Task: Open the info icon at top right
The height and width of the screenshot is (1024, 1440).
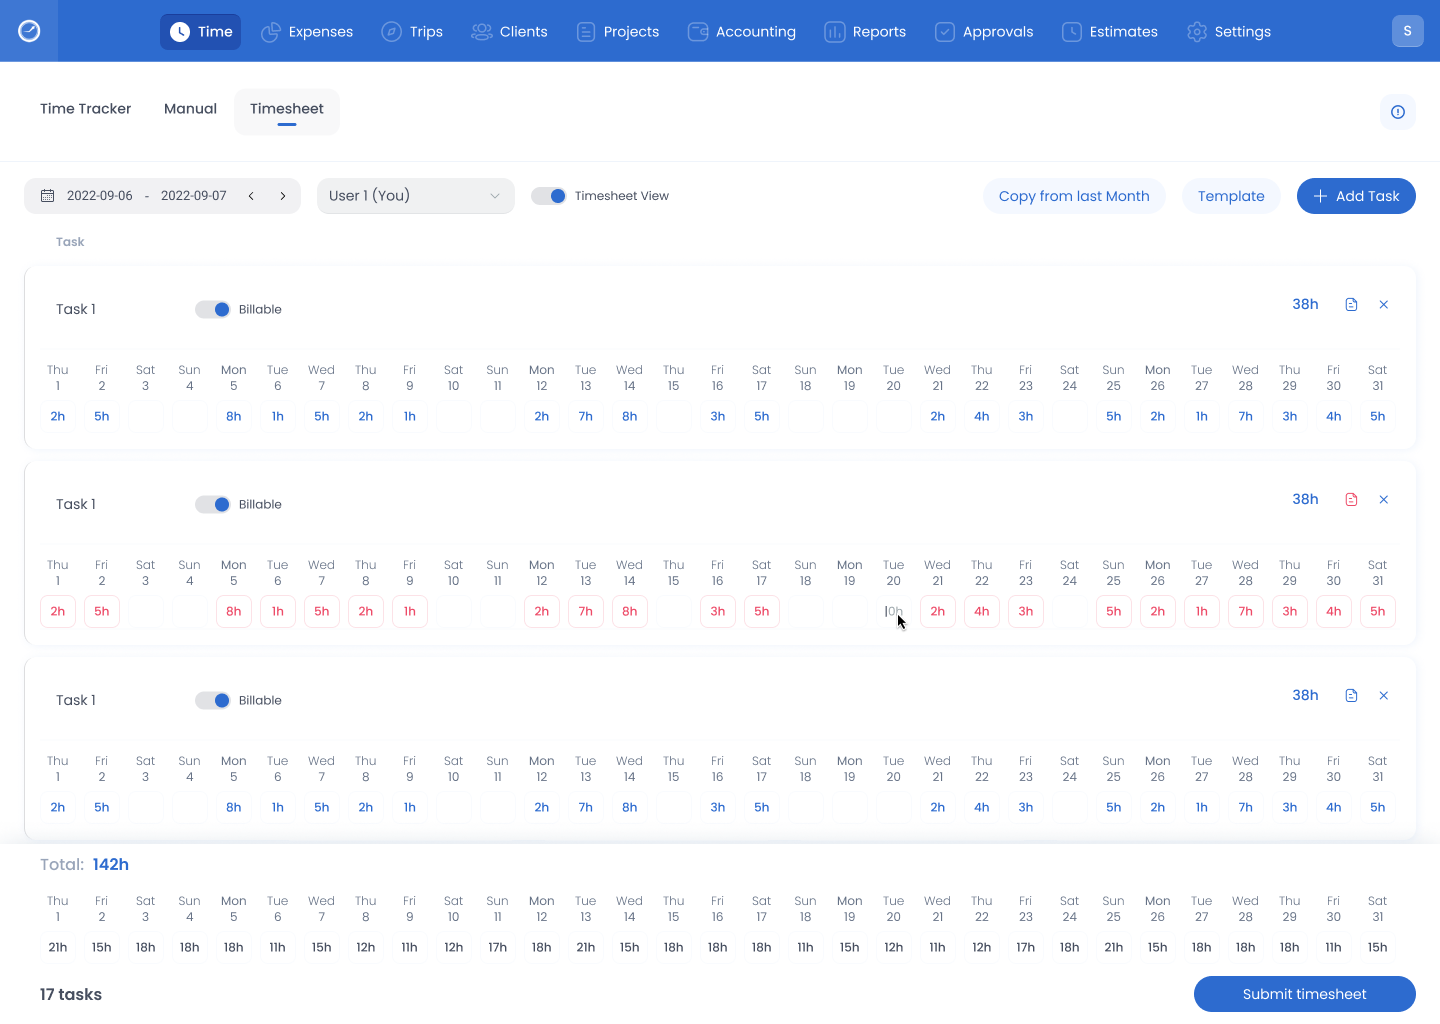Action: coord(1397,112)
